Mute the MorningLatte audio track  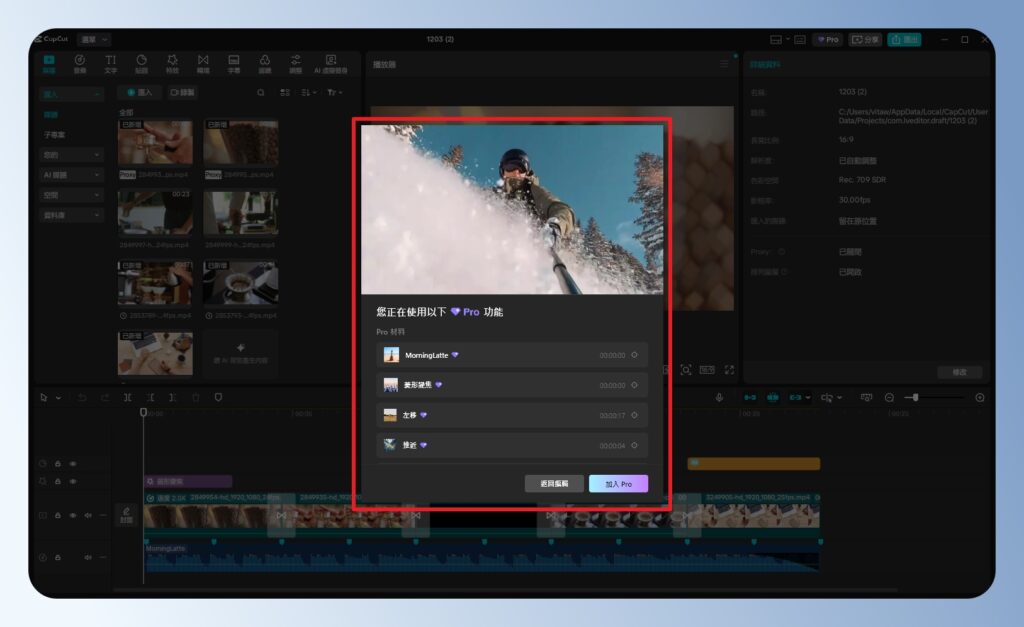(x=88, y=557)
